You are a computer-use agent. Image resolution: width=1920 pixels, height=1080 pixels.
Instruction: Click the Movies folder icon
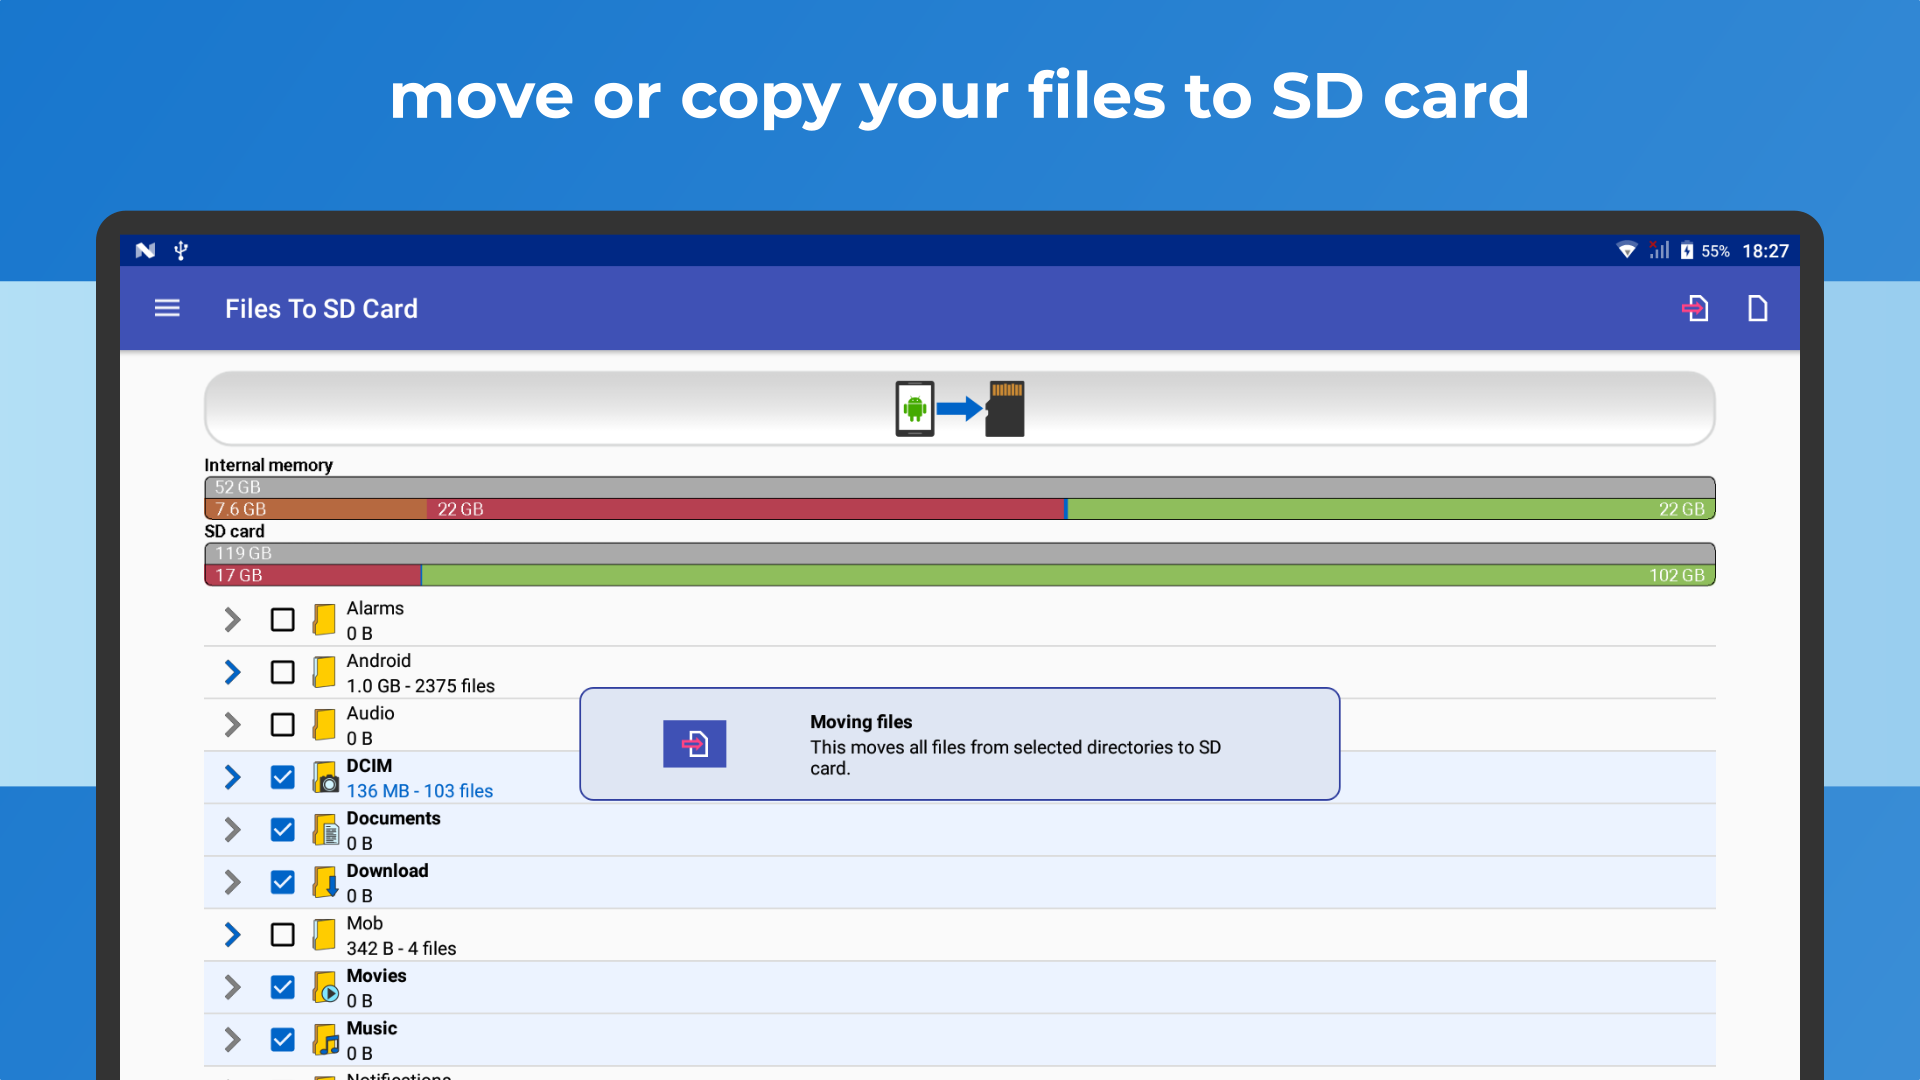(326, 987)
